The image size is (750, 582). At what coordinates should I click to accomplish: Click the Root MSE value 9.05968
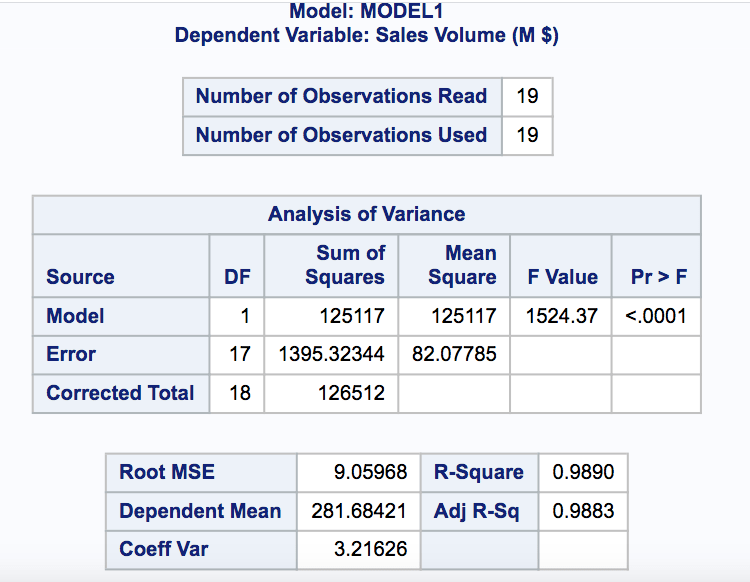pos(370,473)
